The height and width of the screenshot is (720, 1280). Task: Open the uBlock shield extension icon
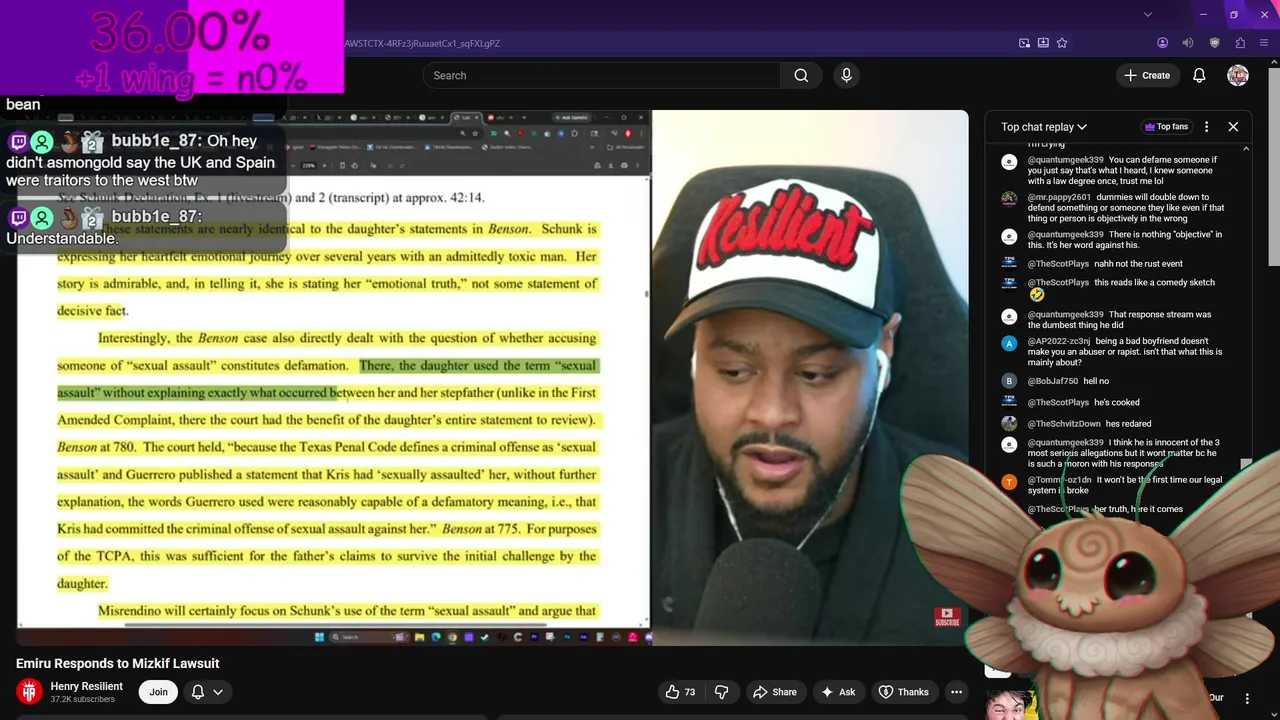coord(1215,43)
